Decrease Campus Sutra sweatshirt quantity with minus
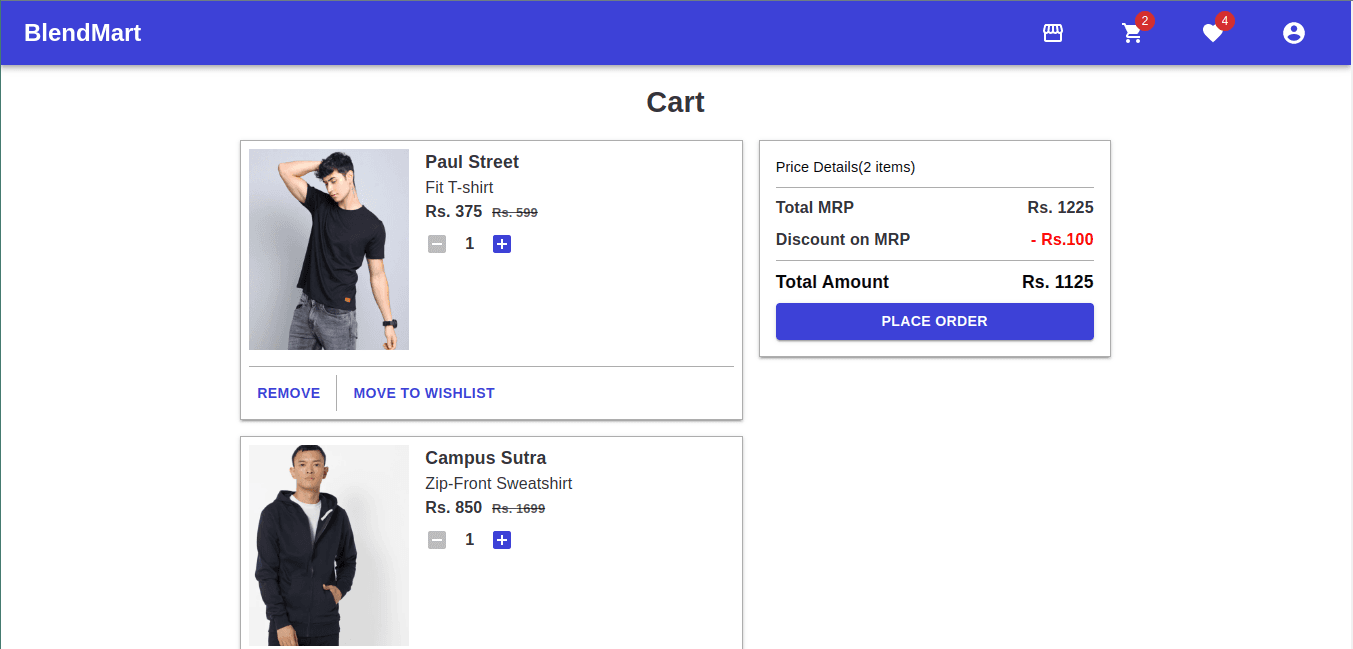The image size is (1353, 649). tap(437, 540)
